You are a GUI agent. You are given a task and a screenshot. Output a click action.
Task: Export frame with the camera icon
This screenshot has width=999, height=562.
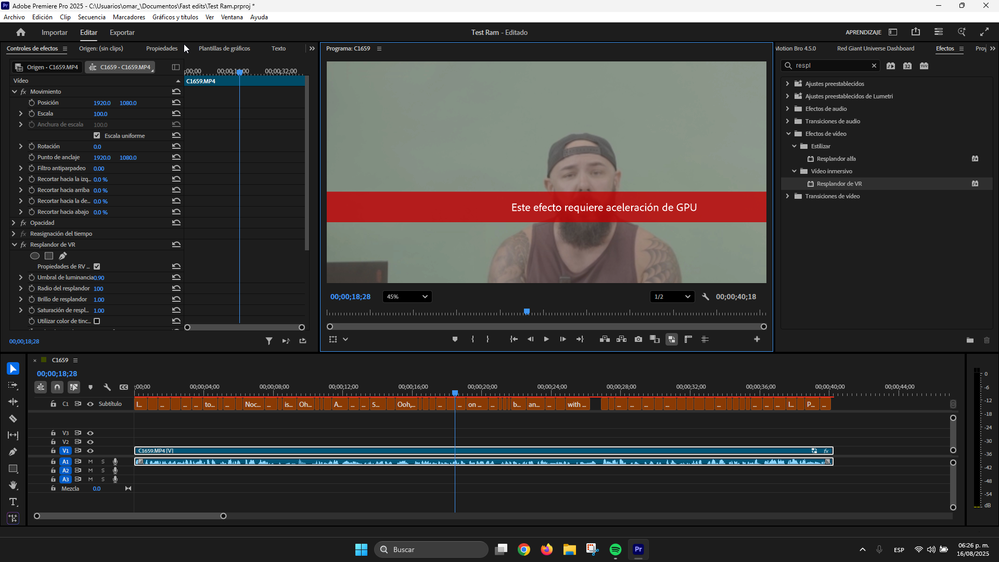[x=638, y=339]
